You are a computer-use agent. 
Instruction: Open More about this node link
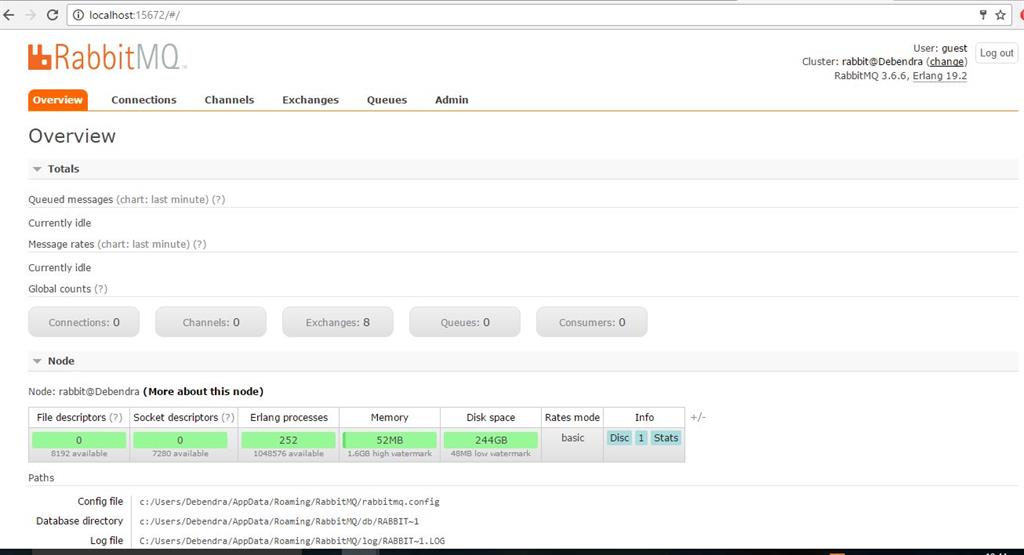coord(203,391)
